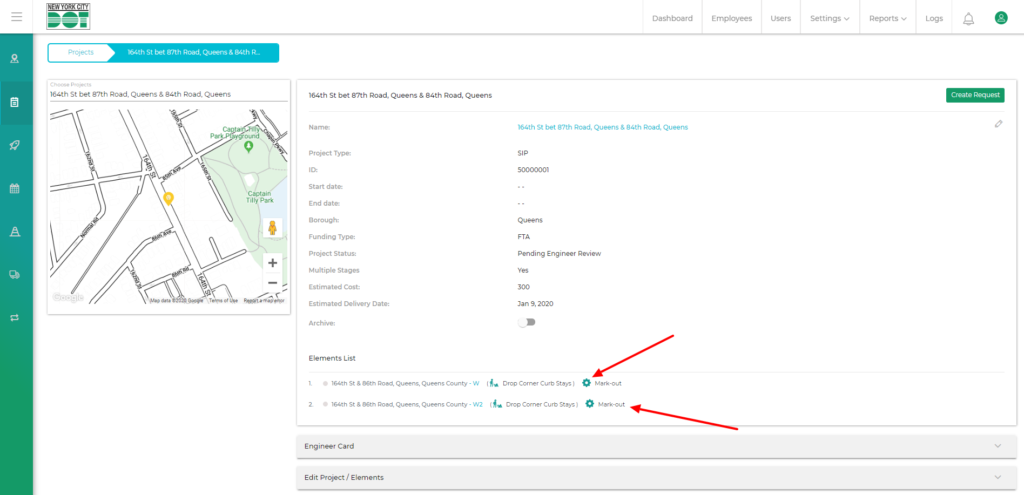
Task: Click the Create Request button
Action: pos(974,95)
